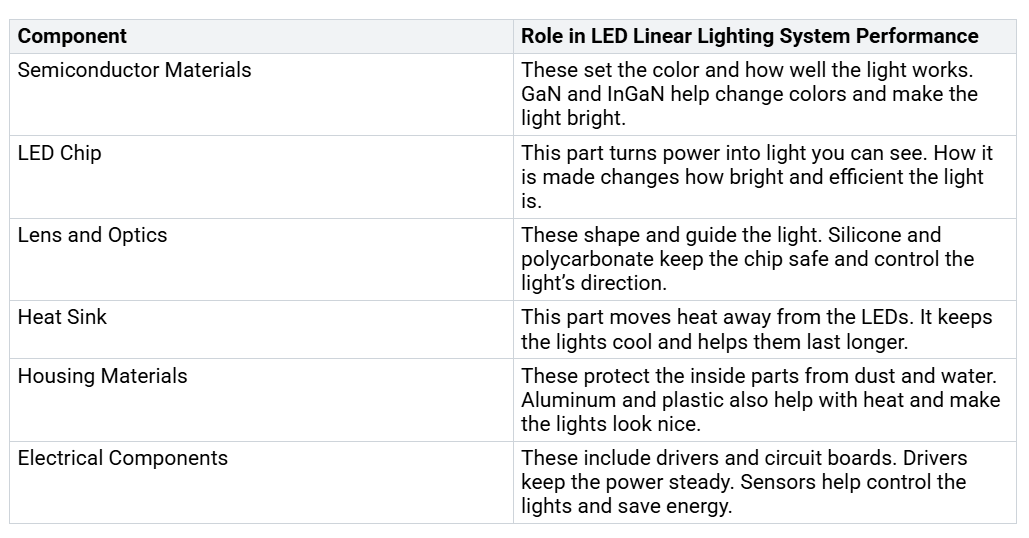The width and height of the screenshot is (1029, 538).
Task: Click the Role in LED Linear Lighting header
Action: tap(749, 37)
